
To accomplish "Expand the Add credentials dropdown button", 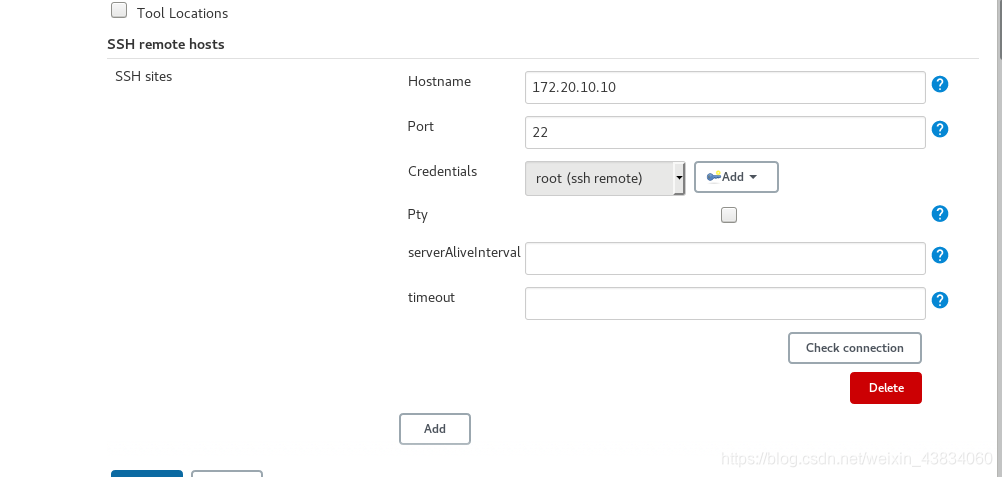I will click(x=736, y=177).
